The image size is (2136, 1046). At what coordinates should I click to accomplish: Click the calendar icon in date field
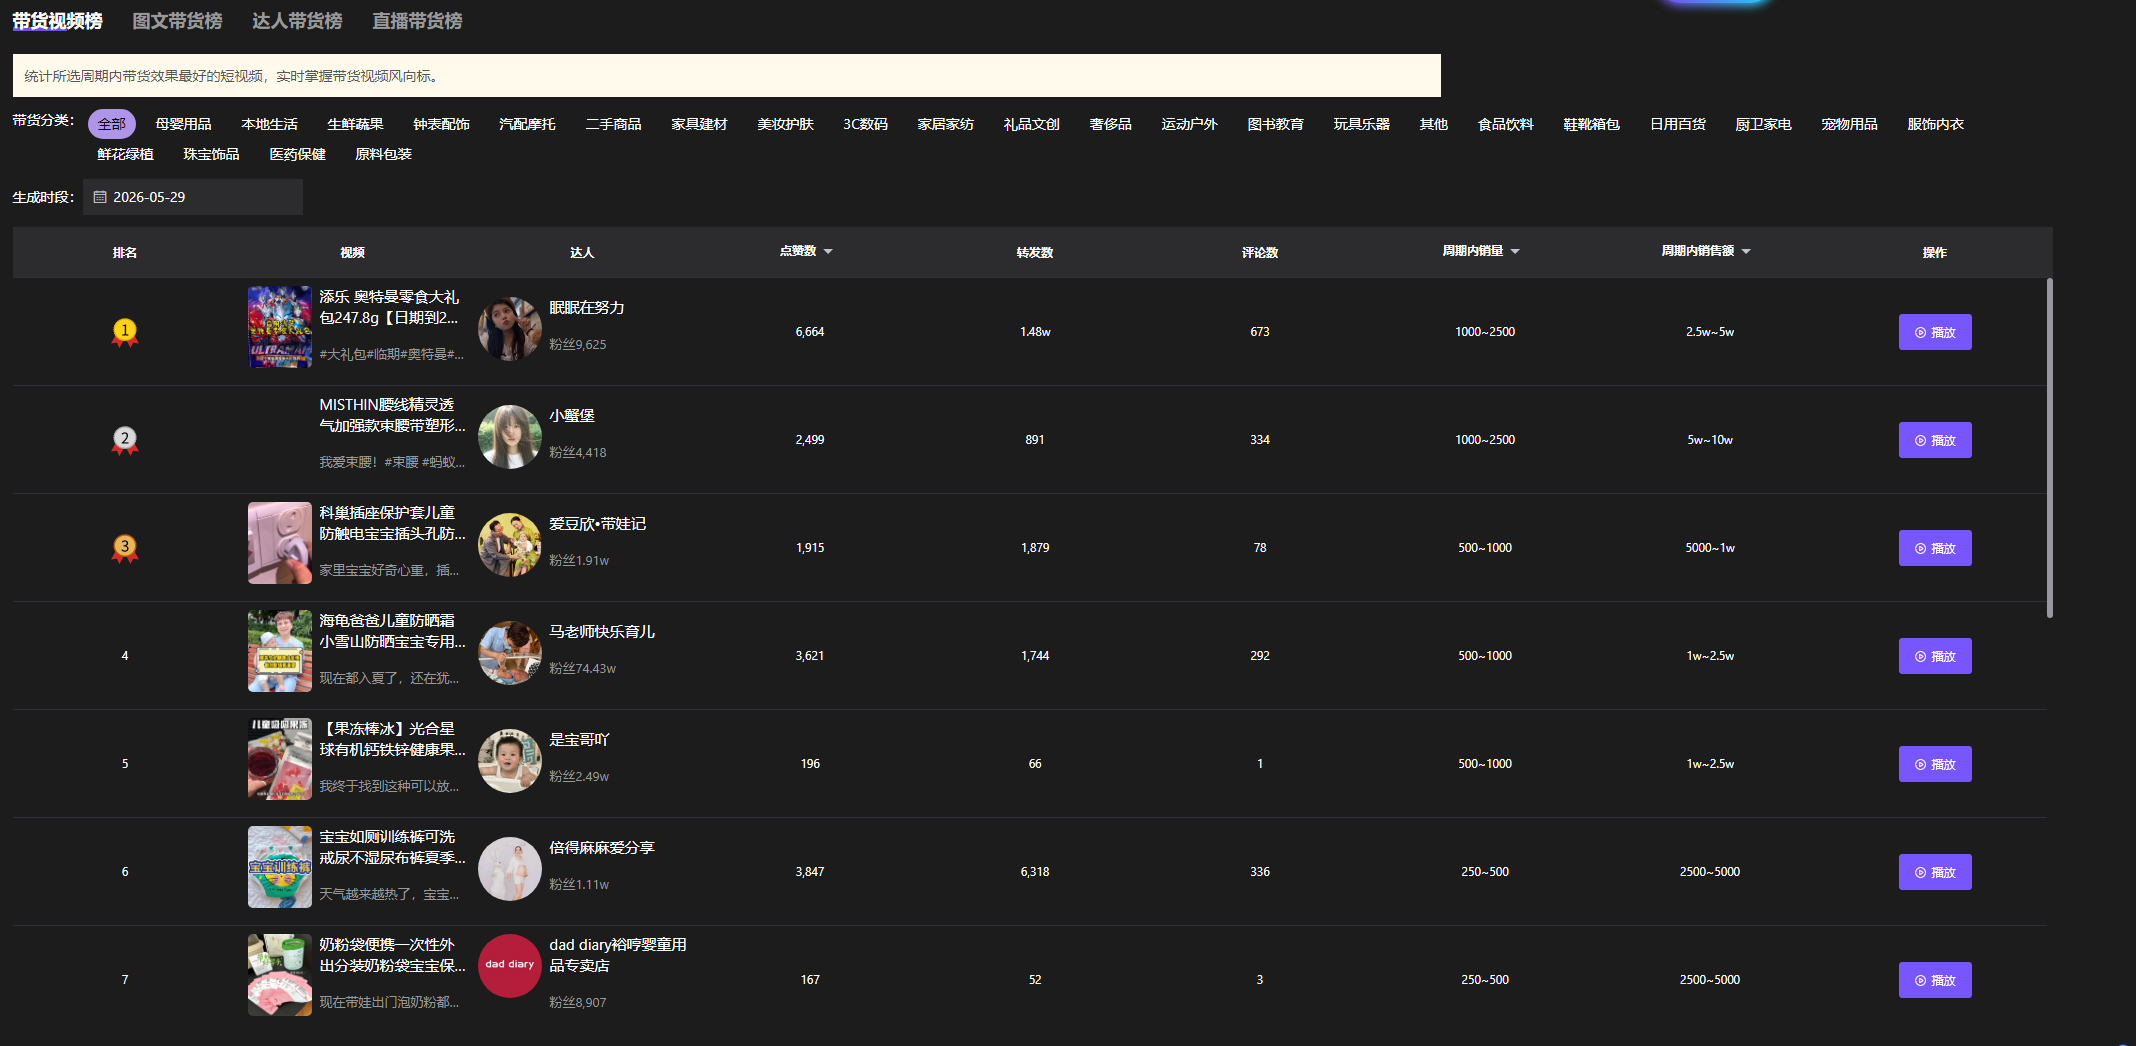pyautogui.click(x=100, y=197)
